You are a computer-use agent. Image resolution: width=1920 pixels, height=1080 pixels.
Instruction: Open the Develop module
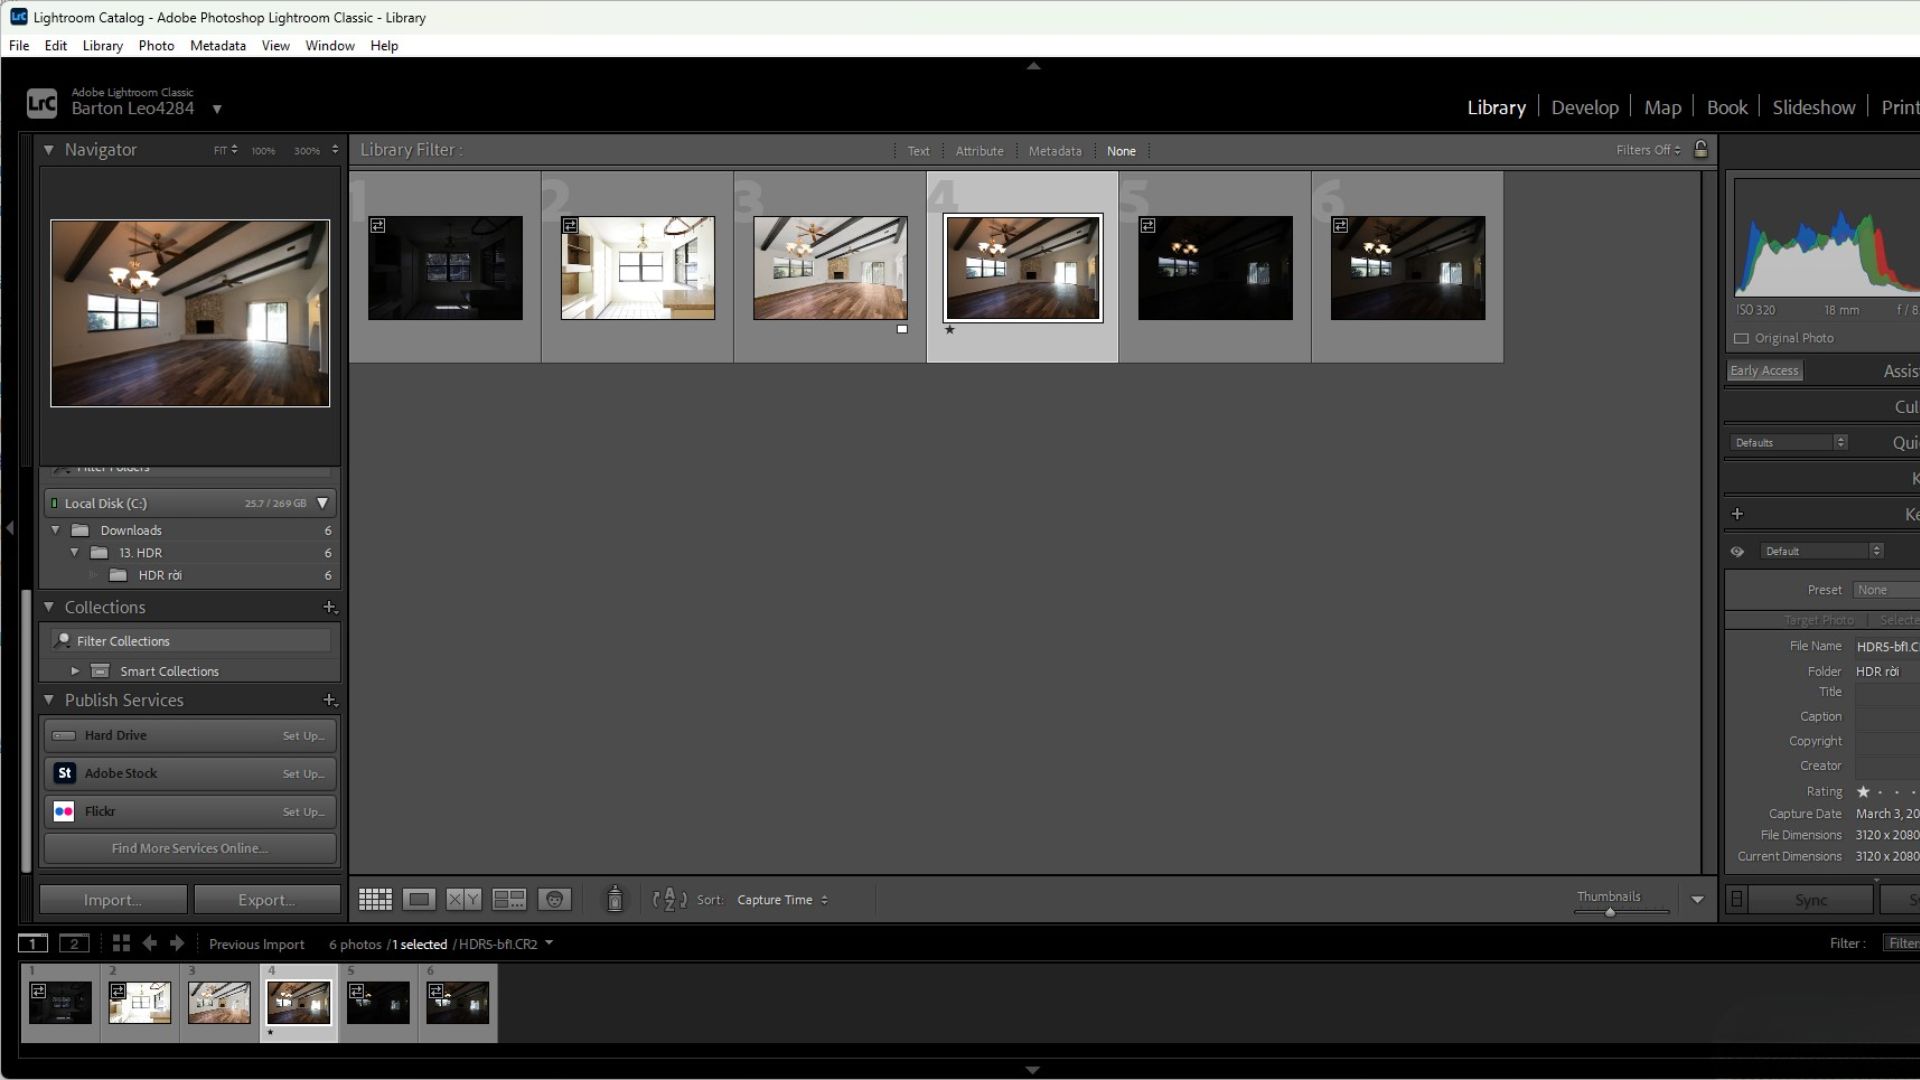[1584, 107]
